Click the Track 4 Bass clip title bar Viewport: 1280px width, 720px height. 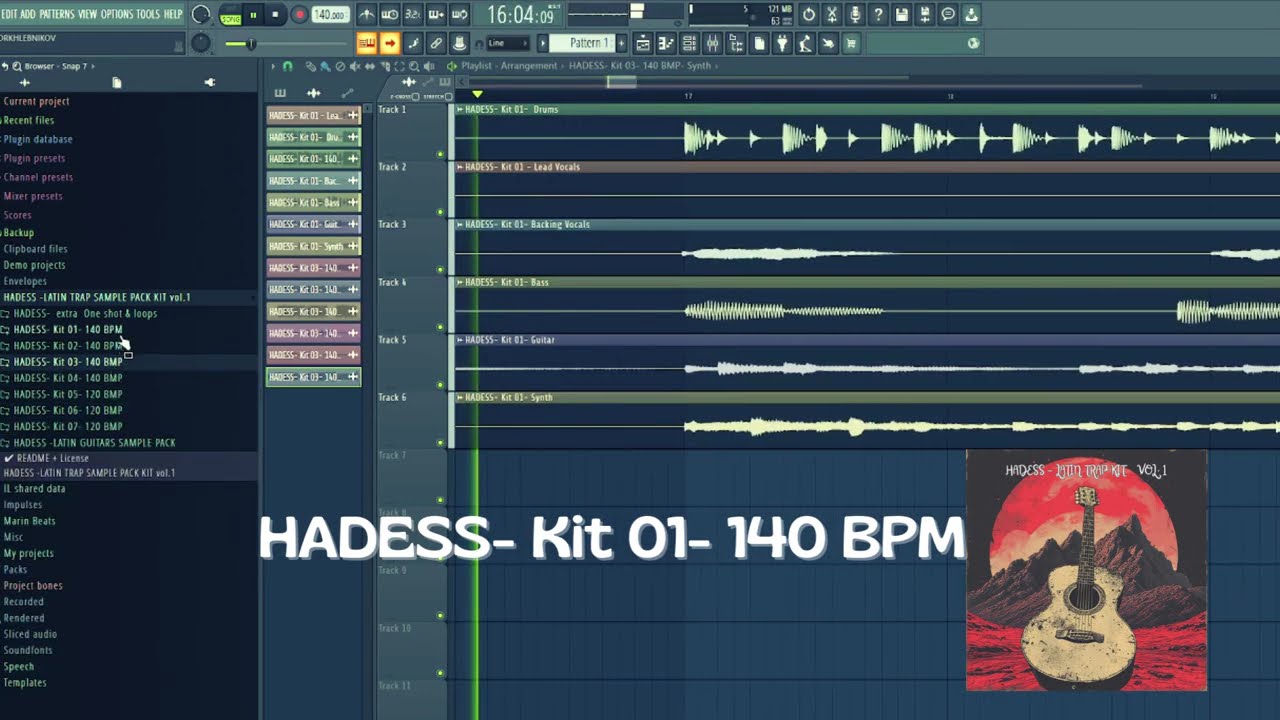coord(867,282)
